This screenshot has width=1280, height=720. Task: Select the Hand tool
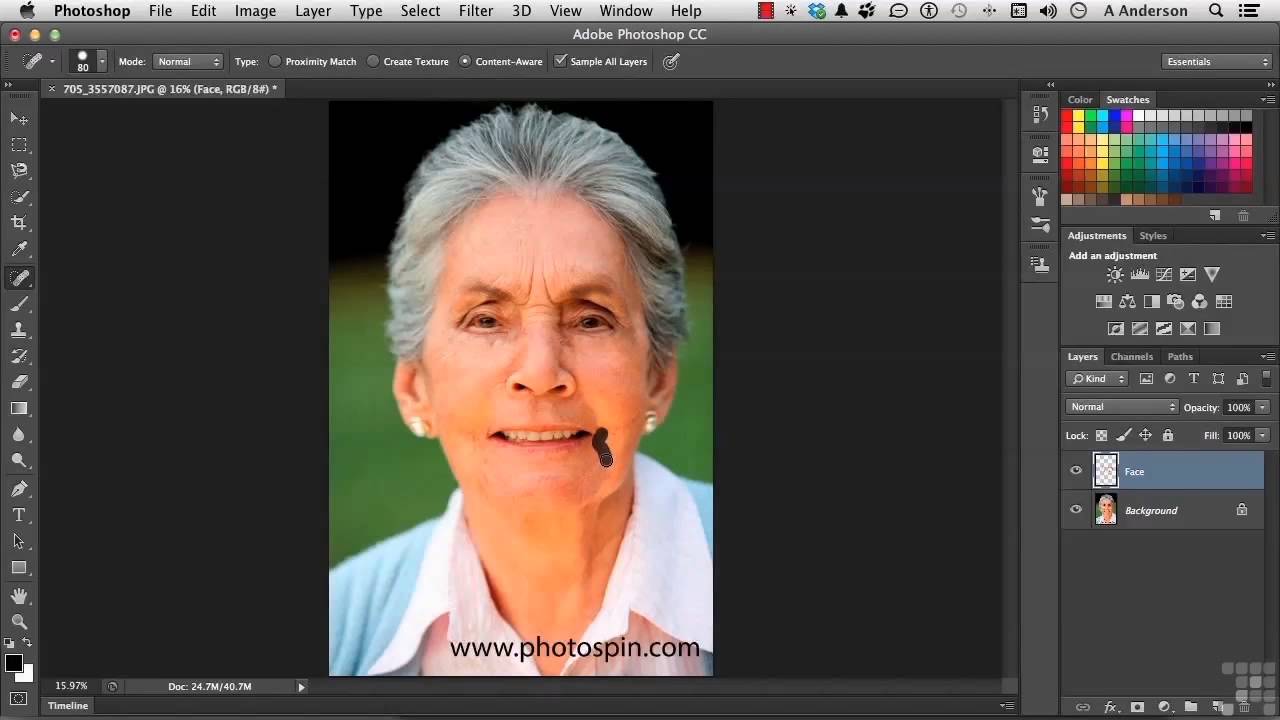pyautogui.click(x=19, y=596)
